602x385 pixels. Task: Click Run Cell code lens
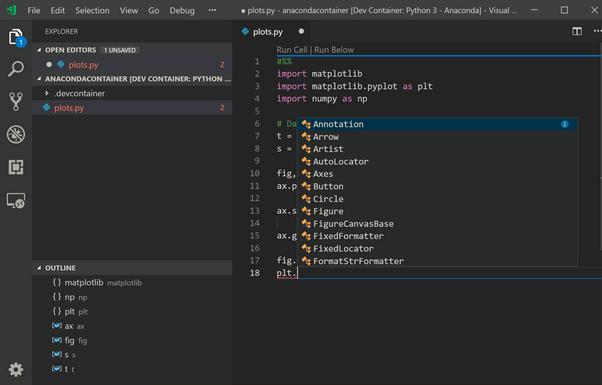point(292,50)
